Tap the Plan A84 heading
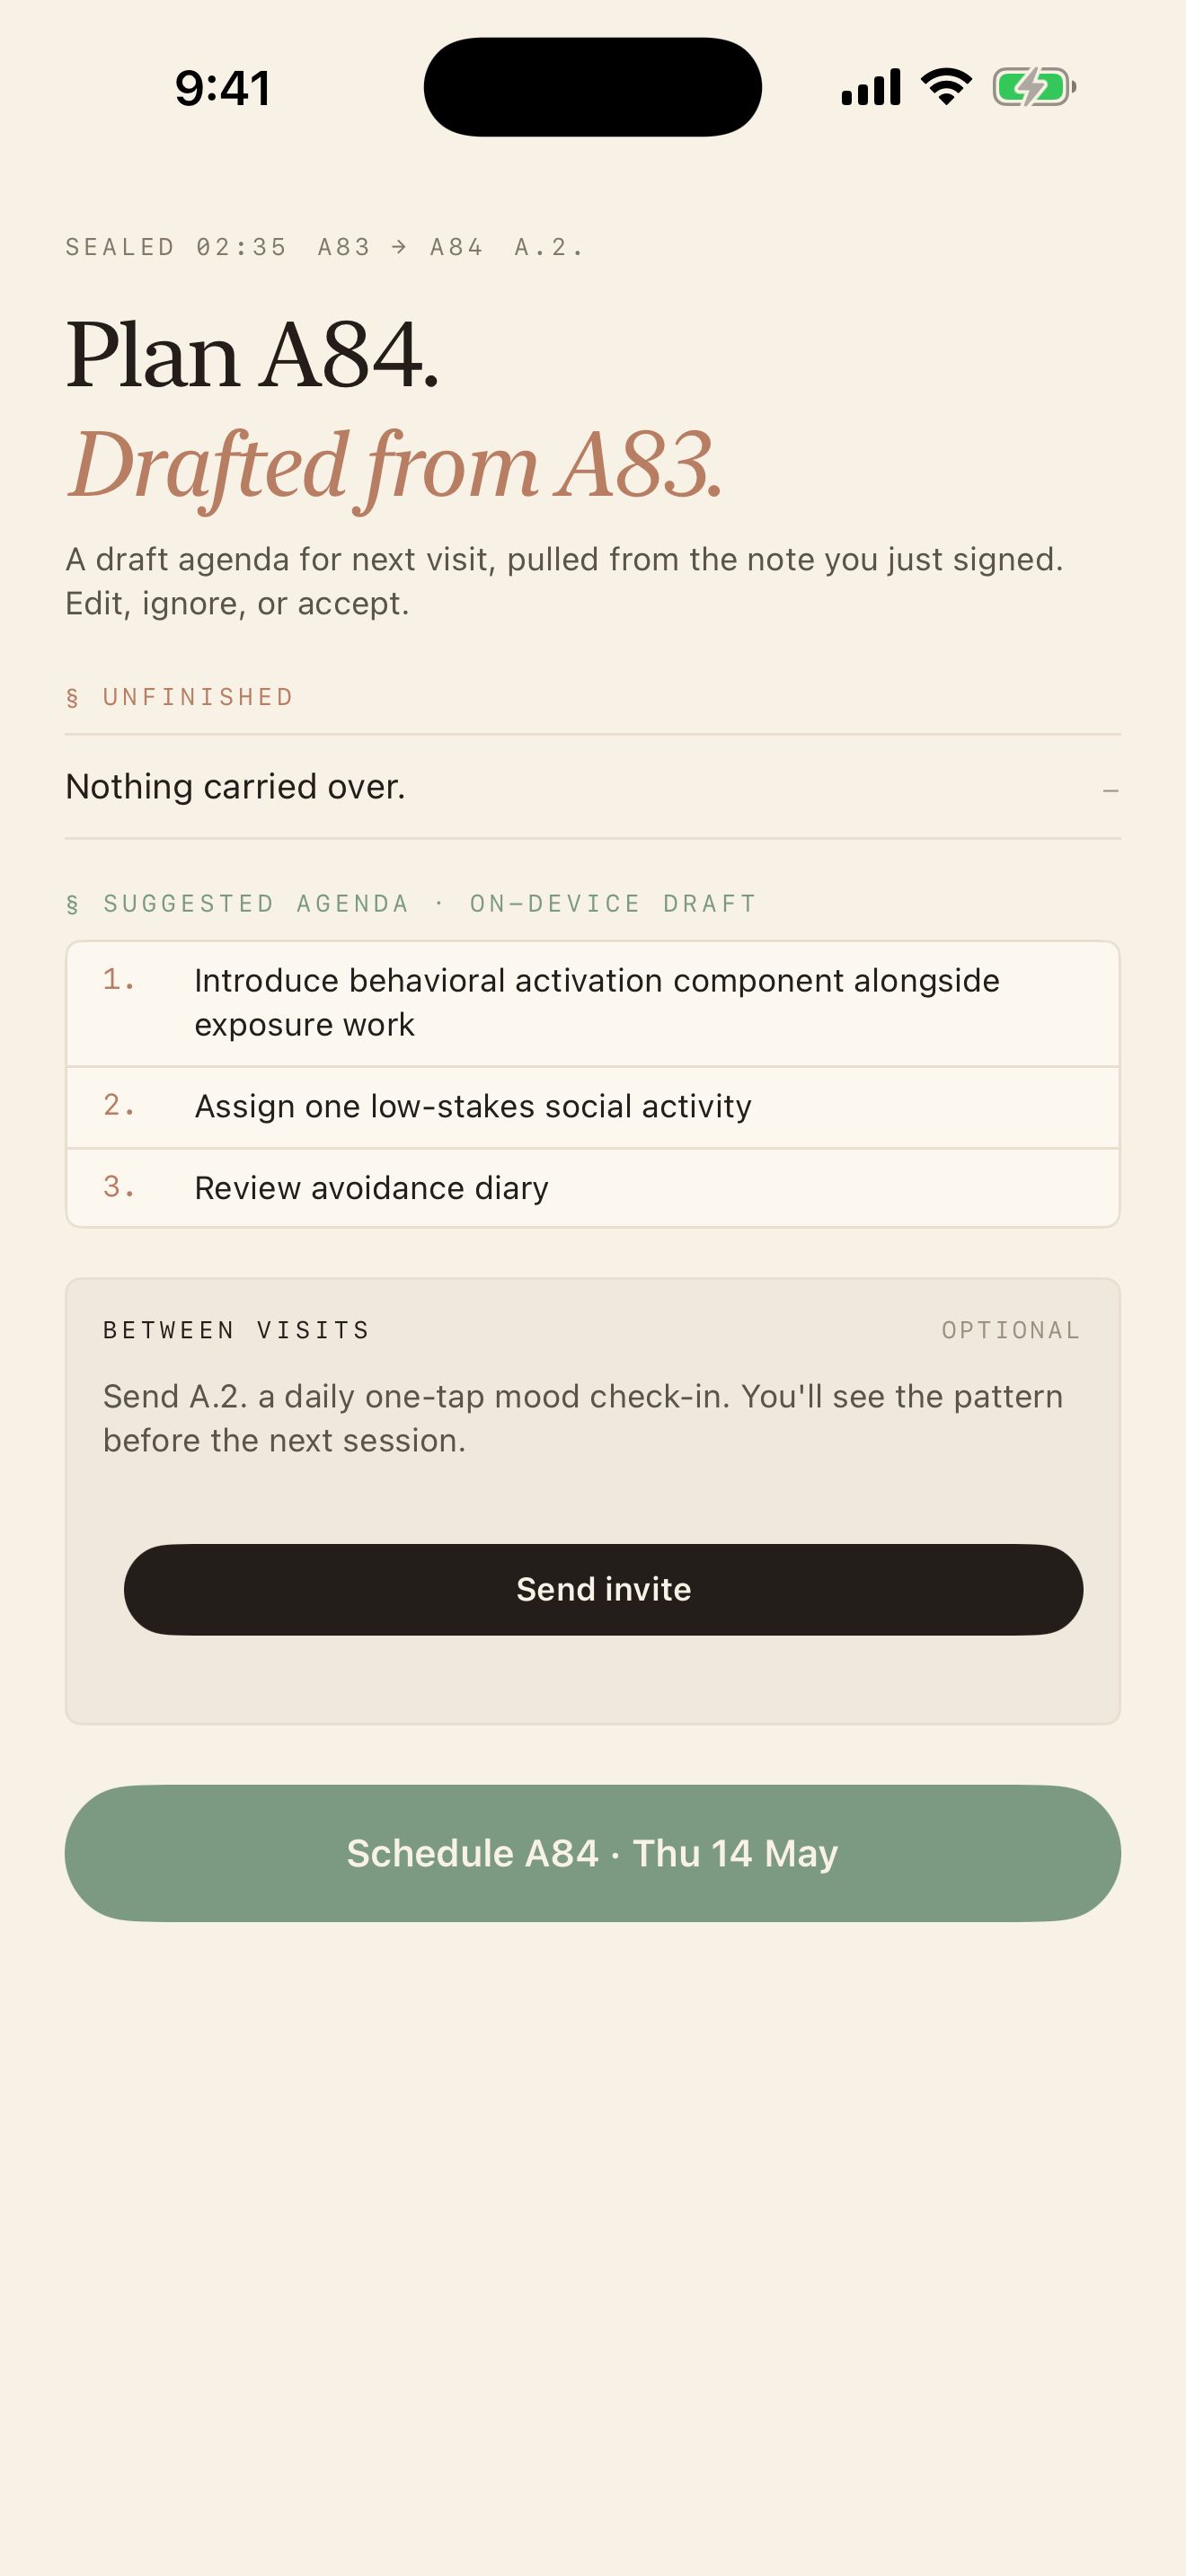The image size is (1186, 2576). [252, 354]
